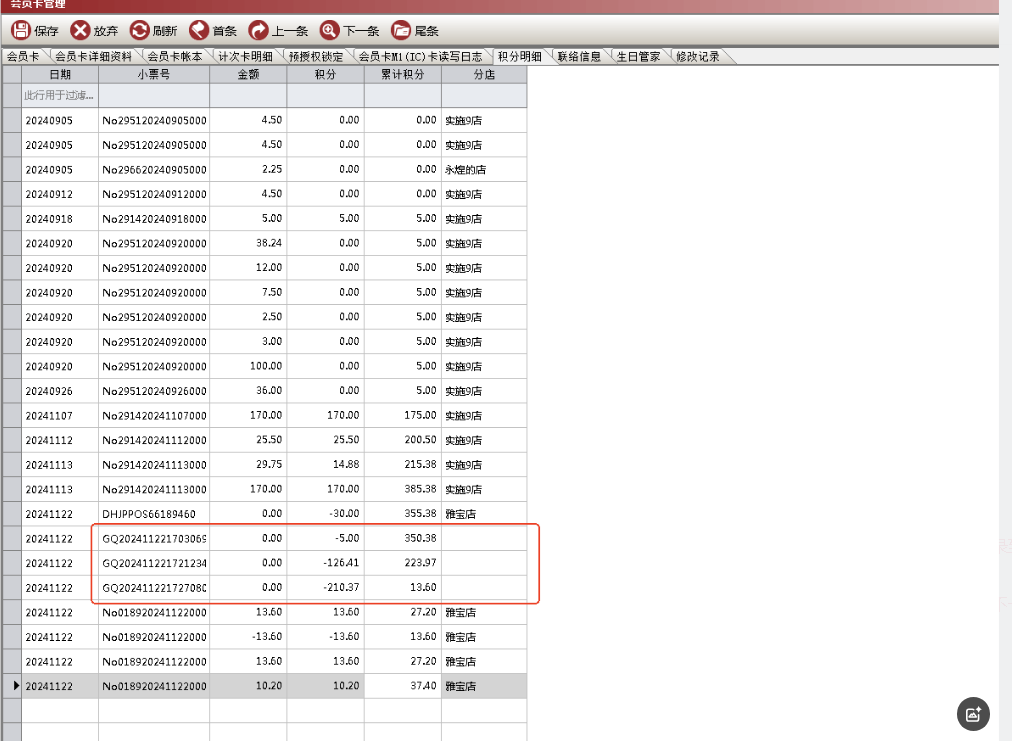Select the current-row indicator arrow

(x=16, y=685)
